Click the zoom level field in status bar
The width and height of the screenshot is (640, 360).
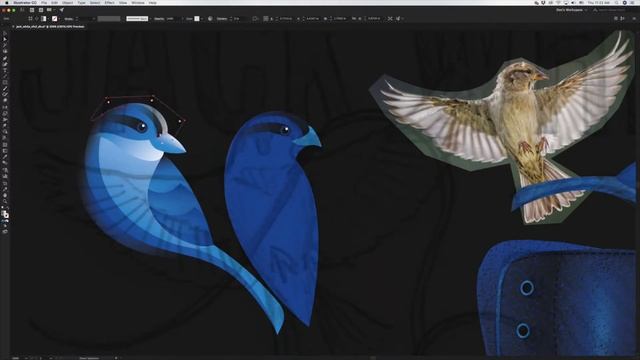point(16,358)
